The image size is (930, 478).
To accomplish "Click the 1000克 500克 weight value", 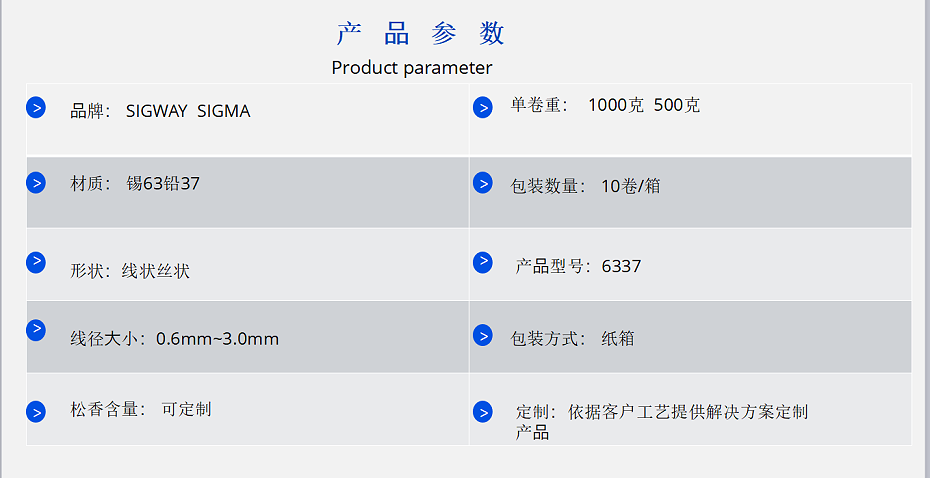I will [644, 105].
